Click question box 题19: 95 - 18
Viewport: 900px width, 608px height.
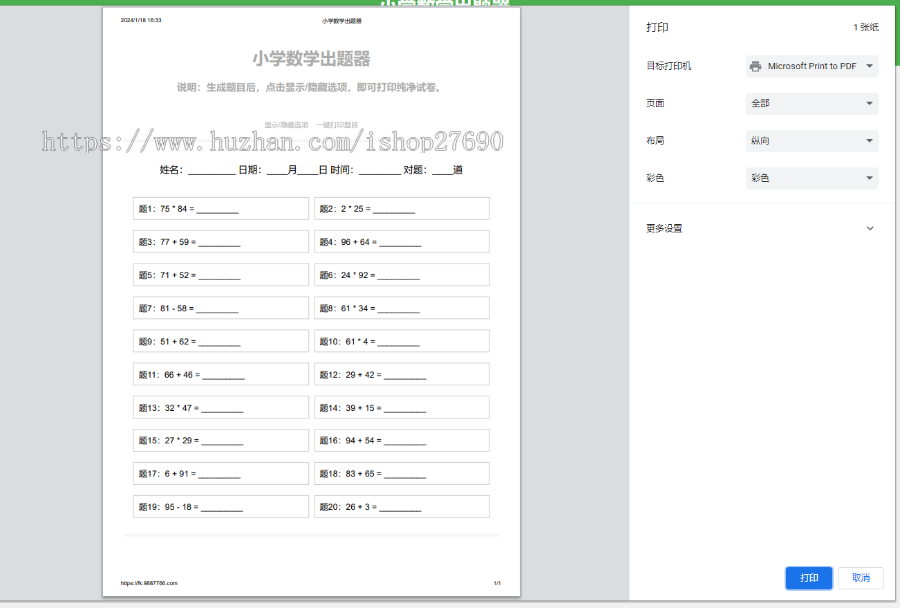click(220, 507)
